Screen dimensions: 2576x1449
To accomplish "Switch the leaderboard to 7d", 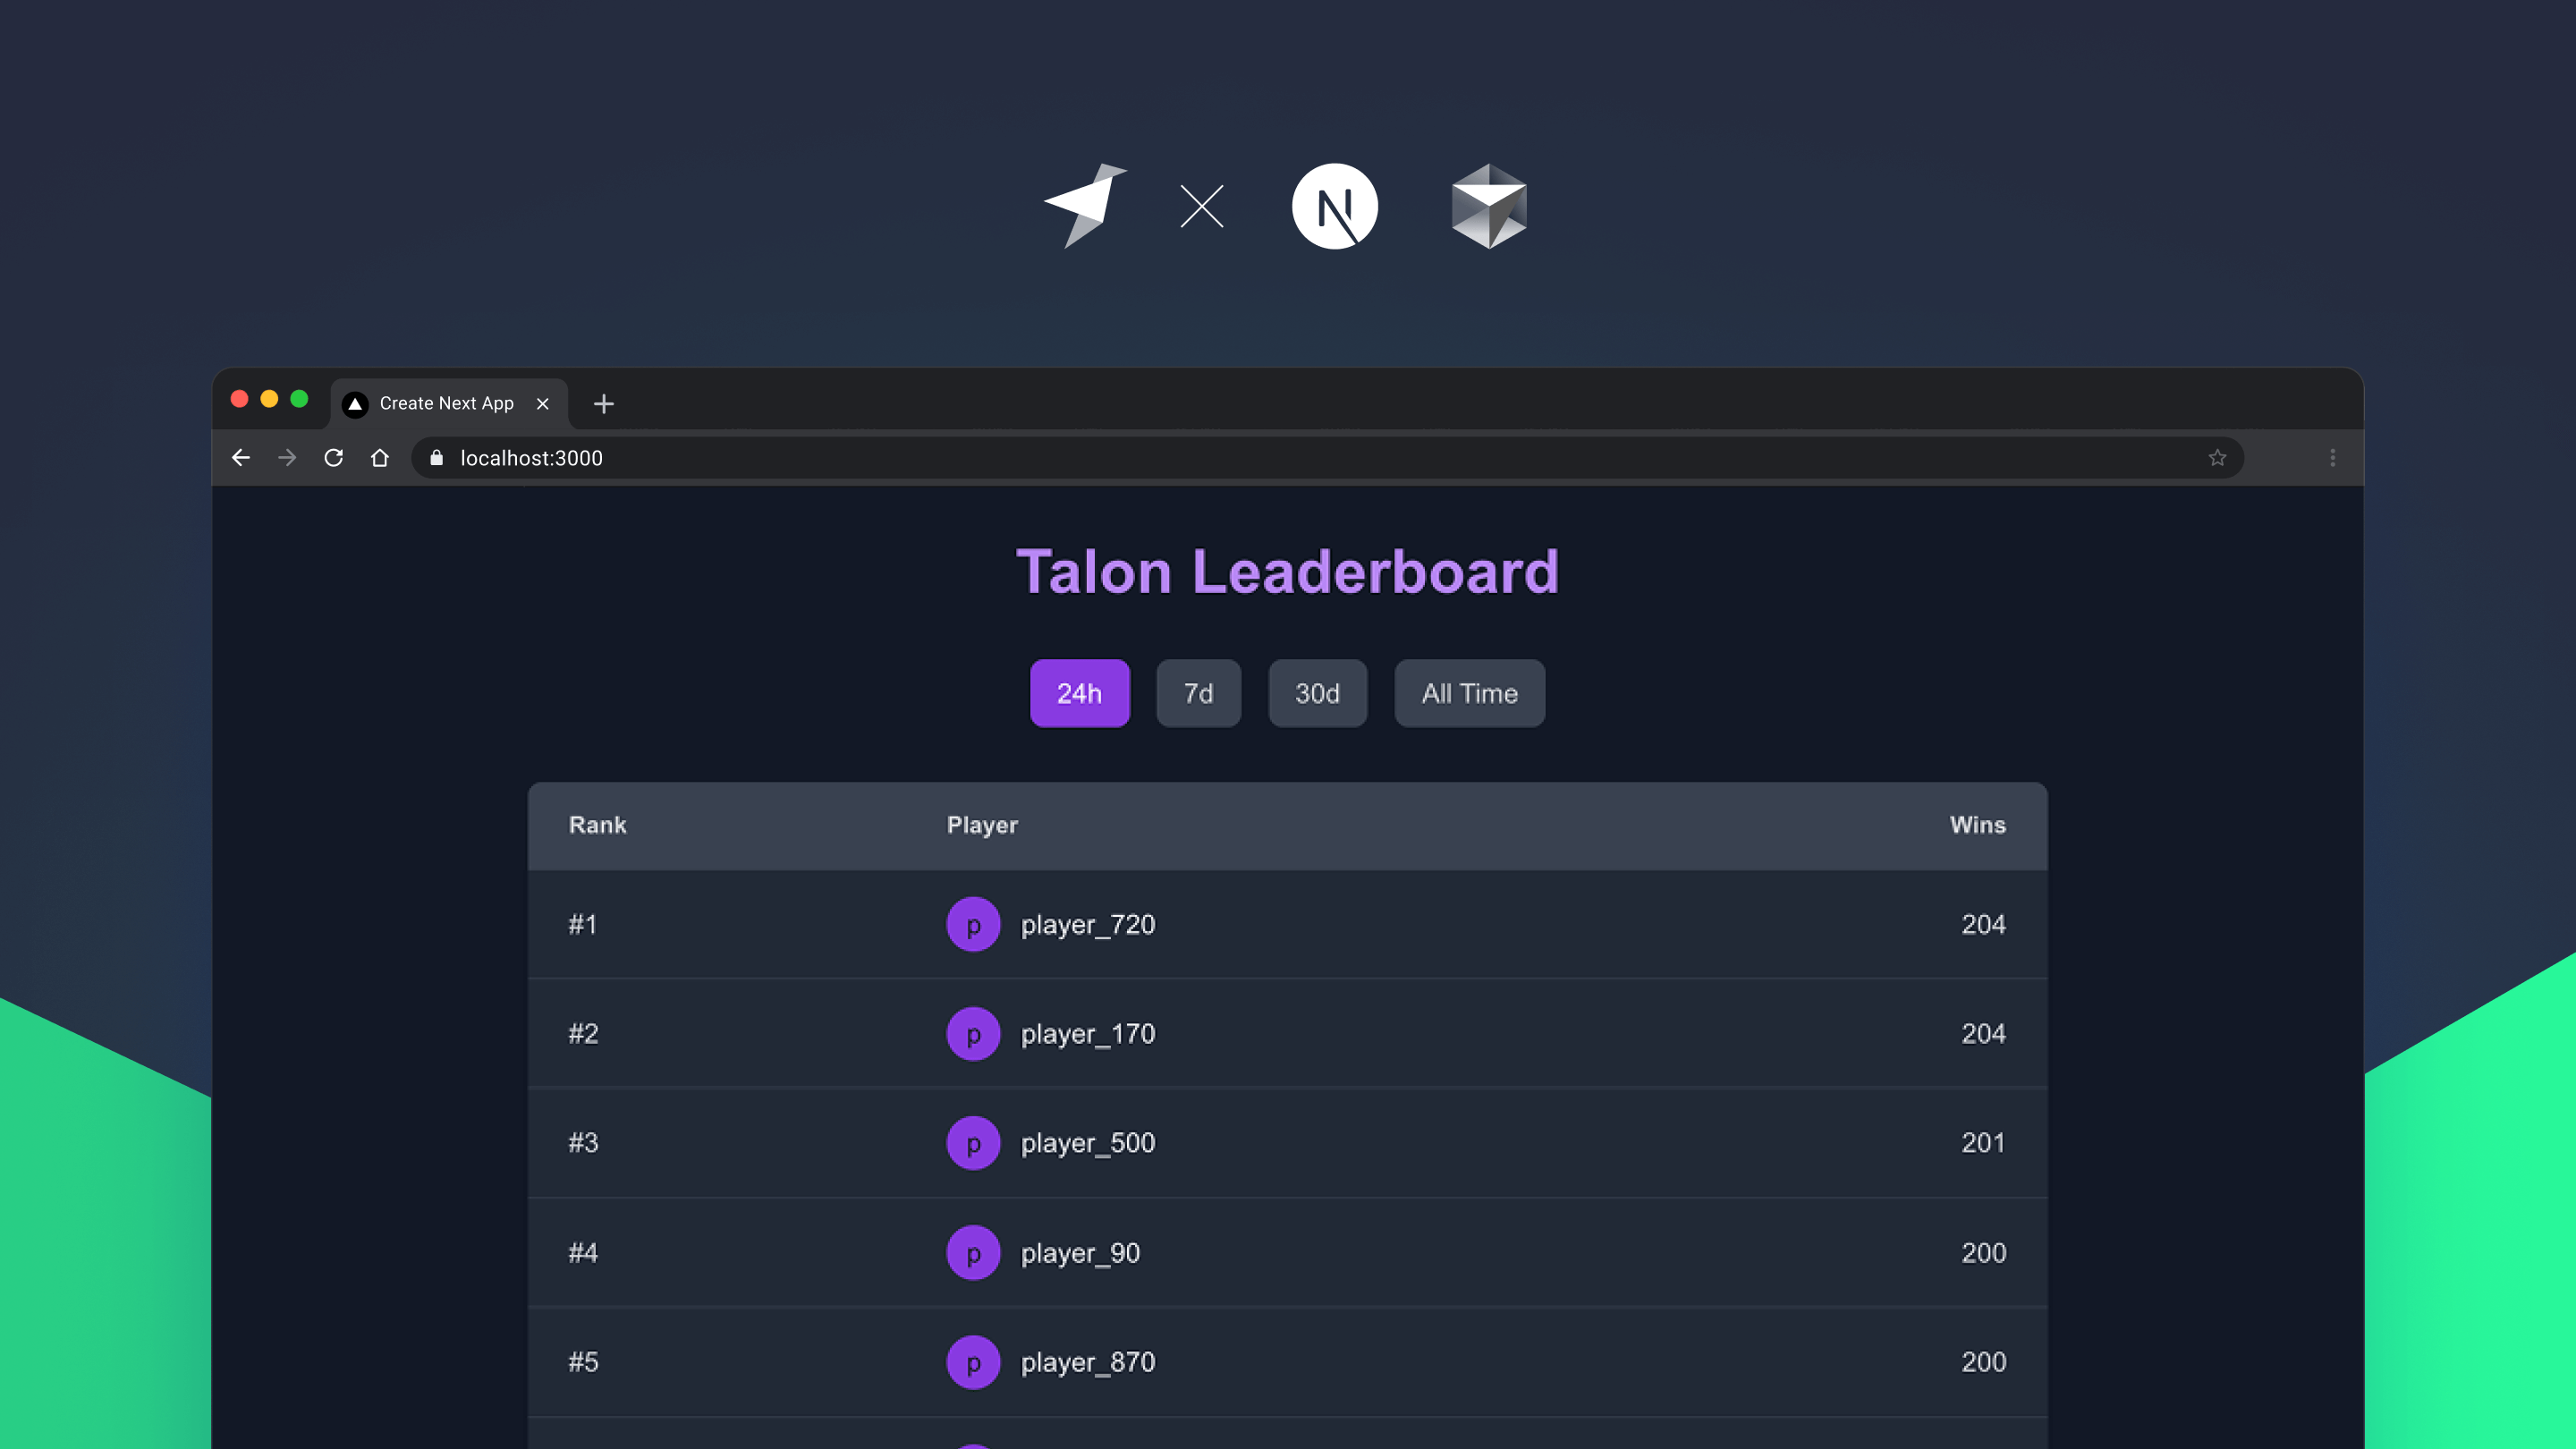I will (x=1198, y=693).
